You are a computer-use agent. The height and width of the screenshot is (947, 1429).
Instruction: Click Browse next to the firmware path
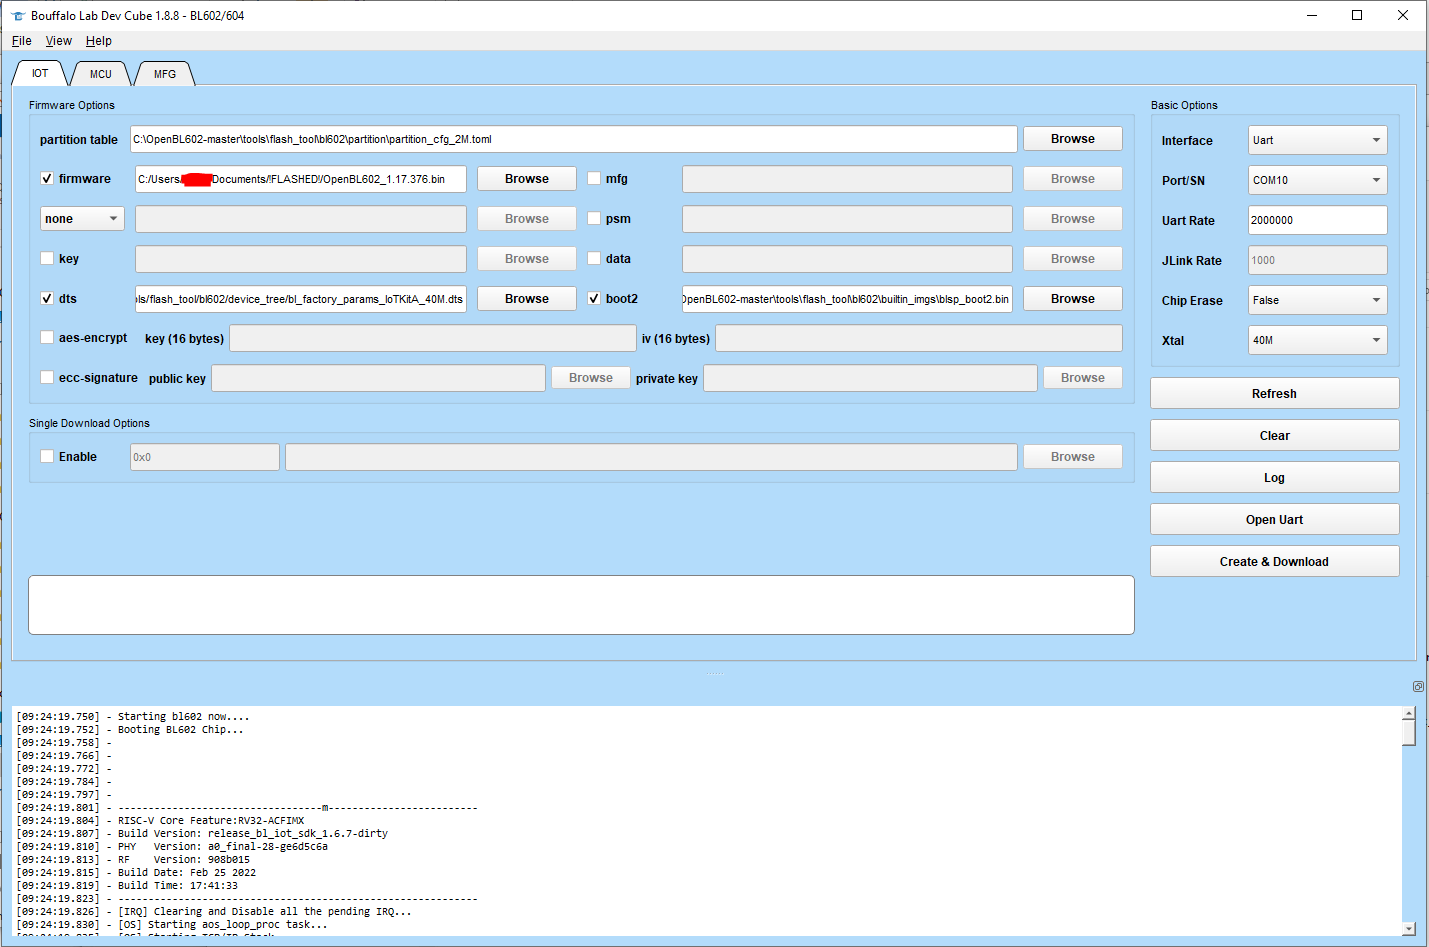point(527,179)
